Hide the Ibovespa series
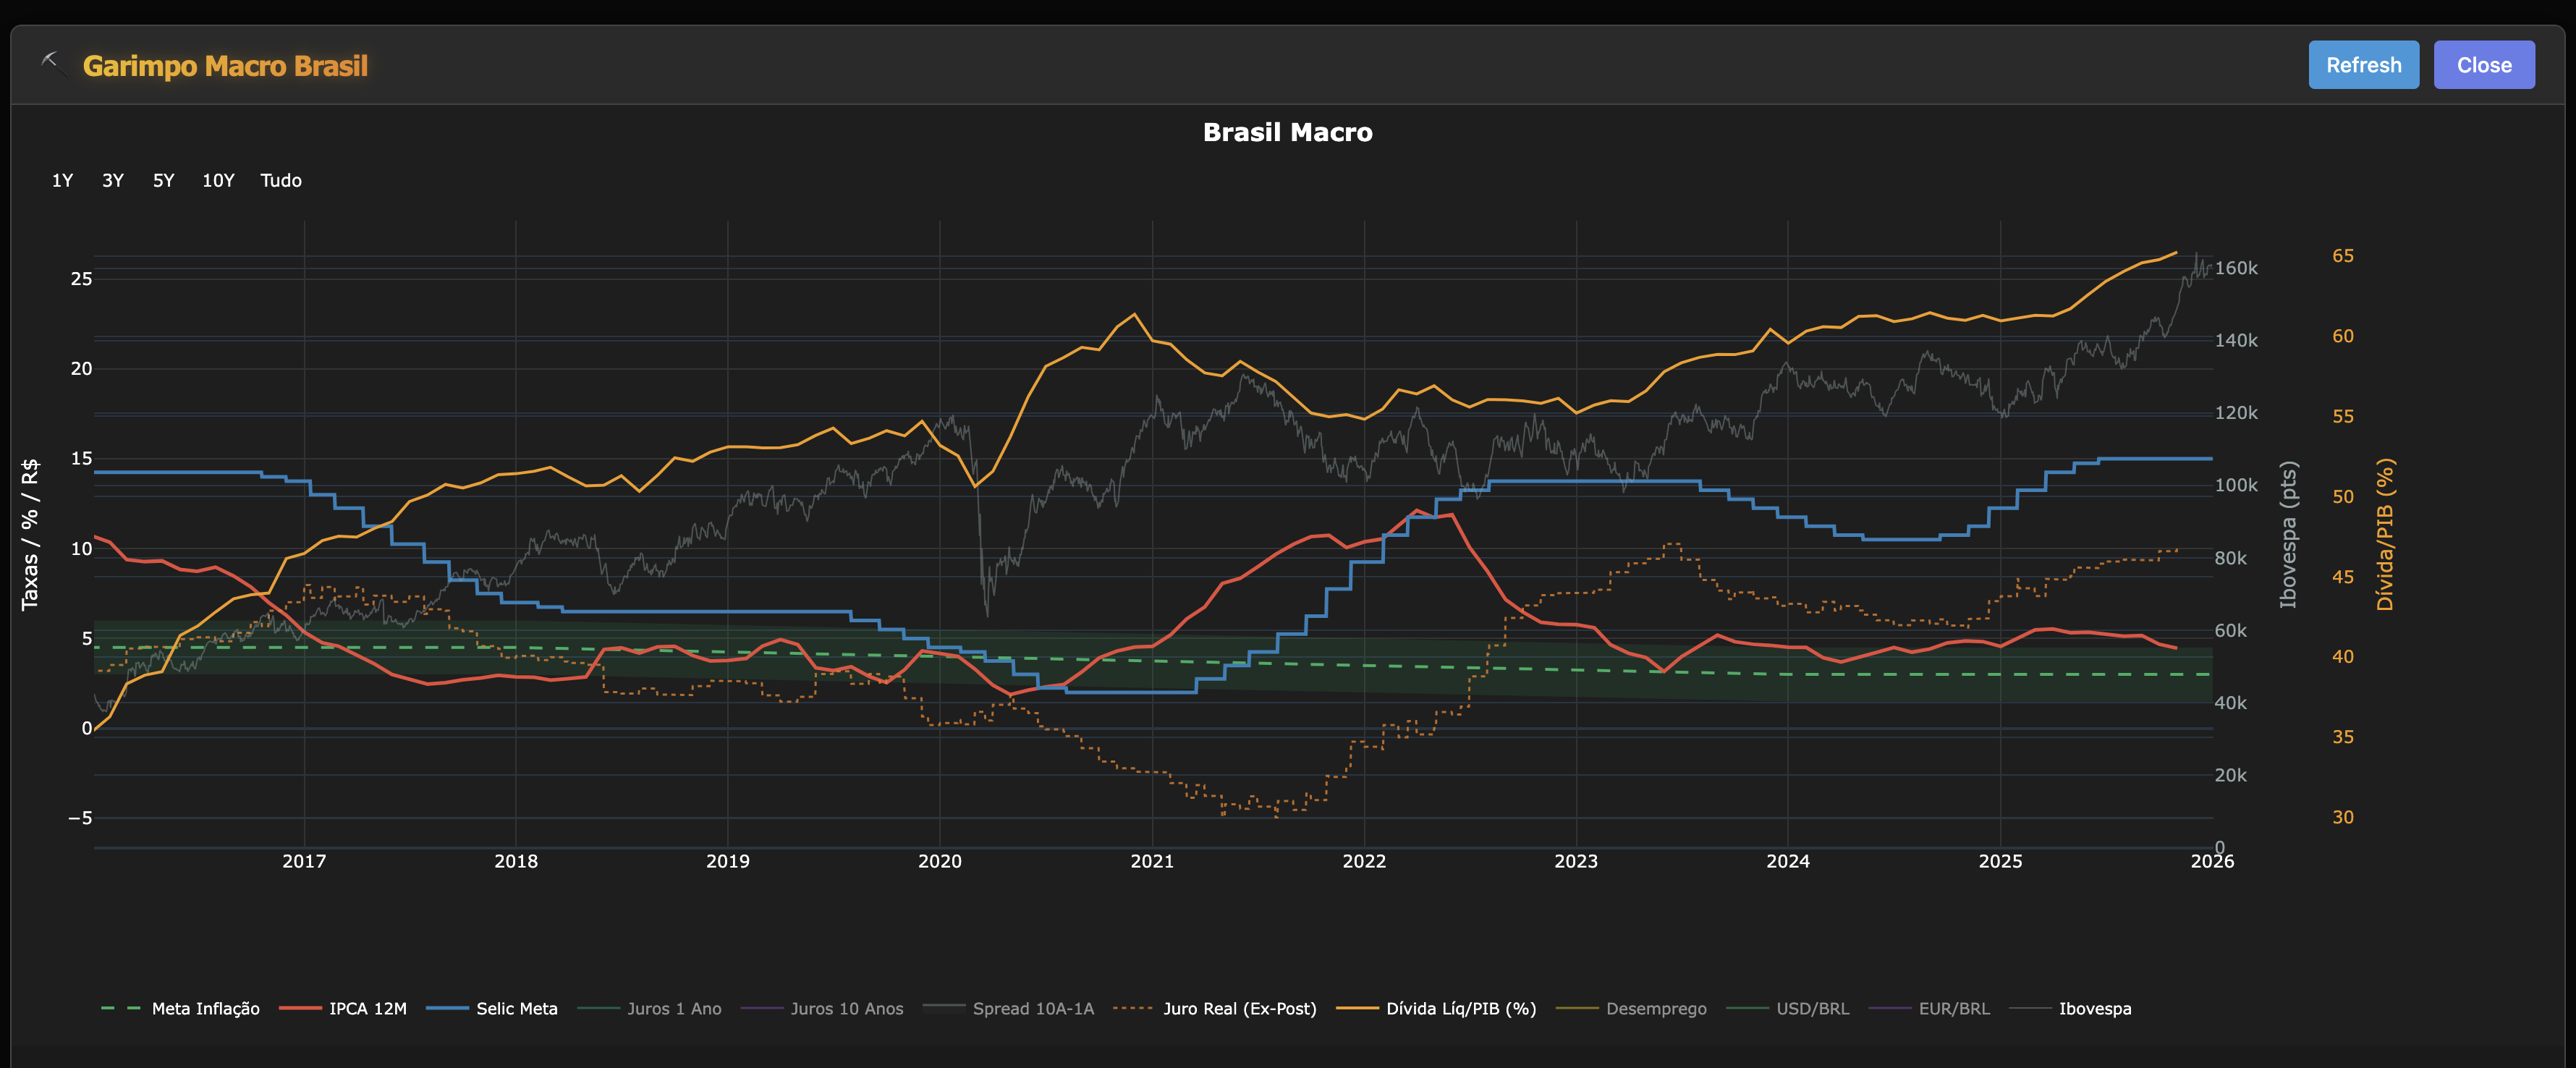This screenshot has height=1068, width=2576. [2094, 1009]
